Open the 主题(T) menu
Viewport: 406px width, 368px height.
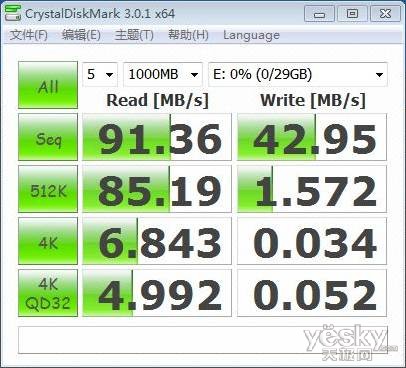tap(134, 35)
